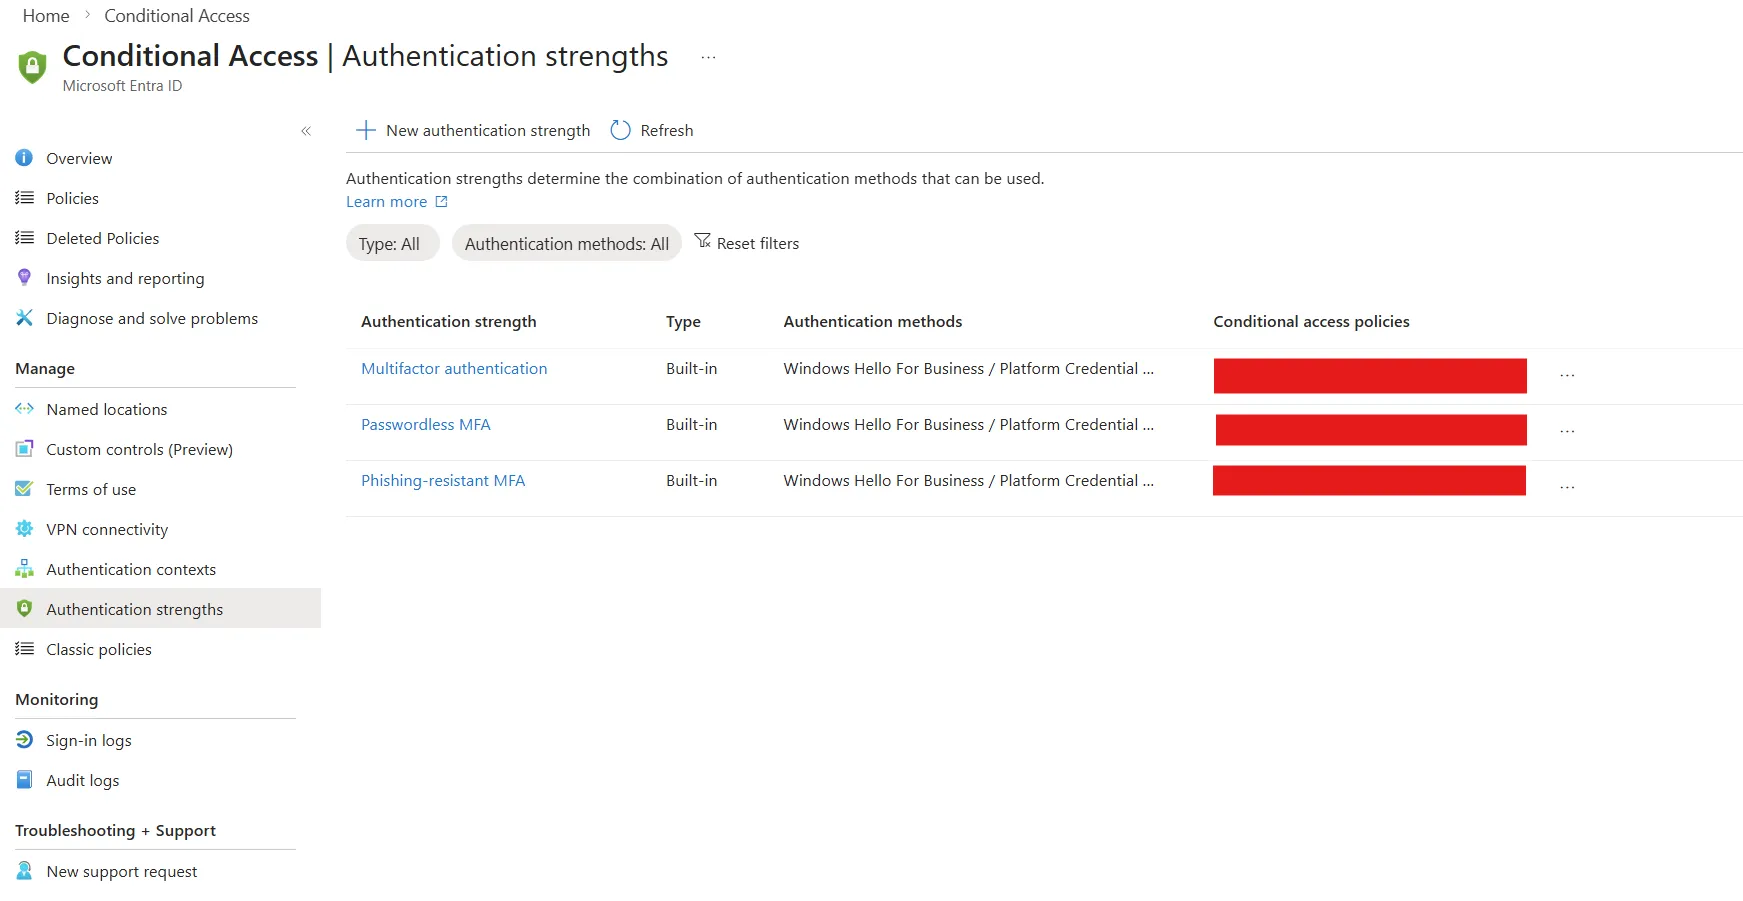Navigate to Deleted Policies

click(102, 238)
